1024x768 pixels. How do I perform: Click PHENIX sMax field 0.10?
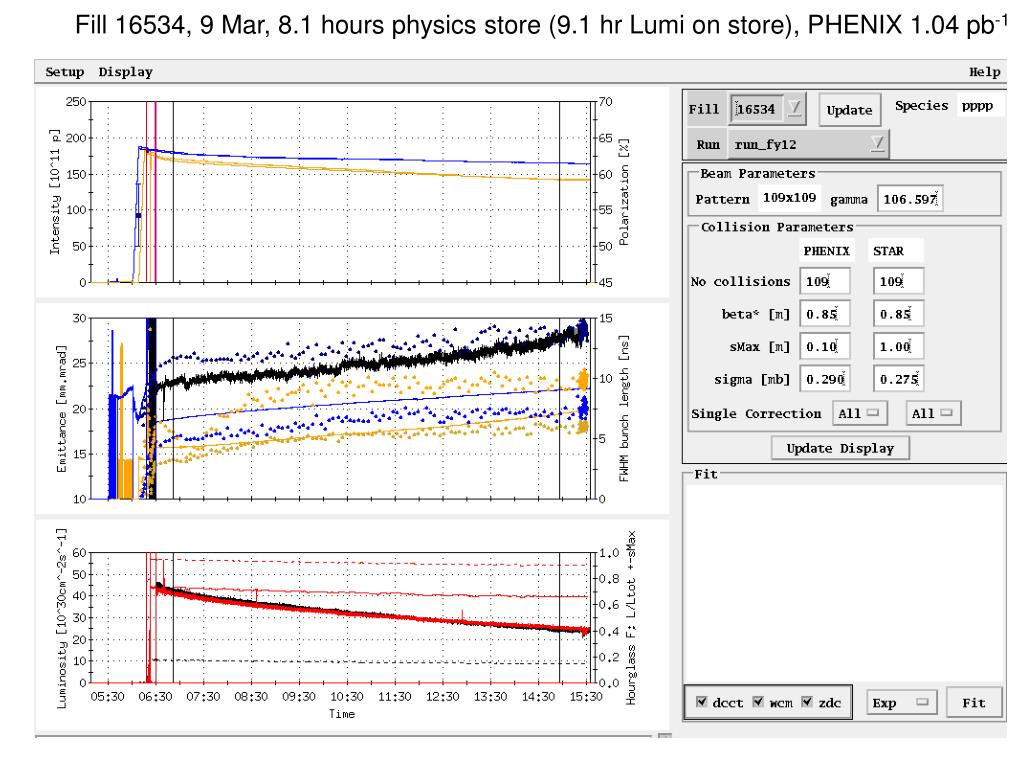(x=825, y=346)
